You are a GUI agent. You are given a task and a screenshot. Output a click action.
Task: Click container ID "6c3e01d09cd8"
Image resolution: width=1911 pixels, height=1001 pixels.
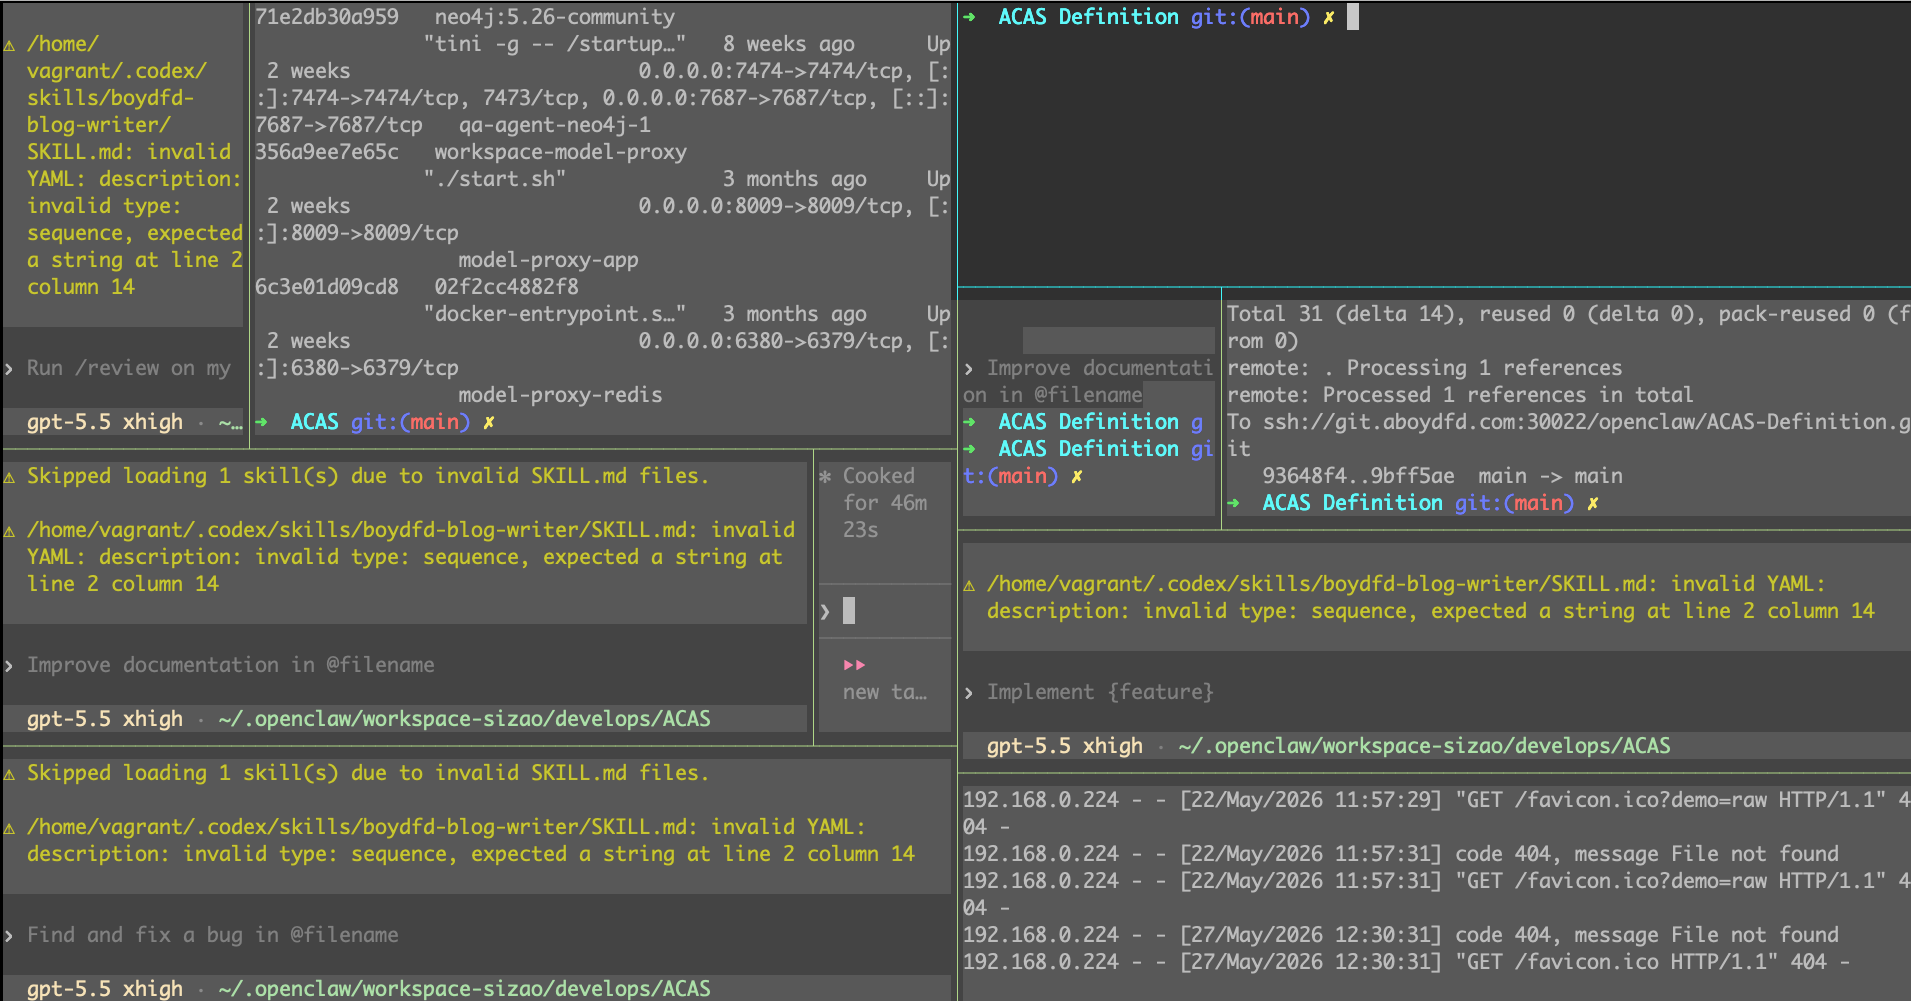[327, 287]
